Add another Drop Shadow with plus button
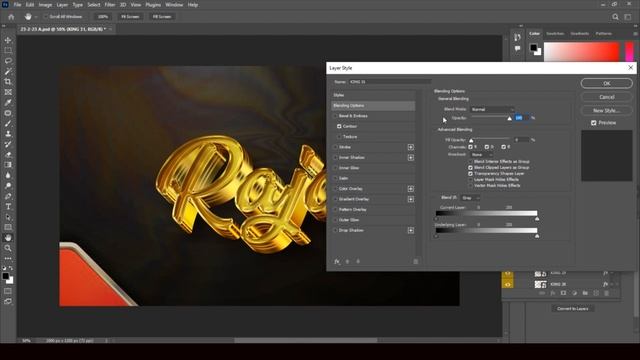Viewport: 640px width, 360px height. [411, 231]
